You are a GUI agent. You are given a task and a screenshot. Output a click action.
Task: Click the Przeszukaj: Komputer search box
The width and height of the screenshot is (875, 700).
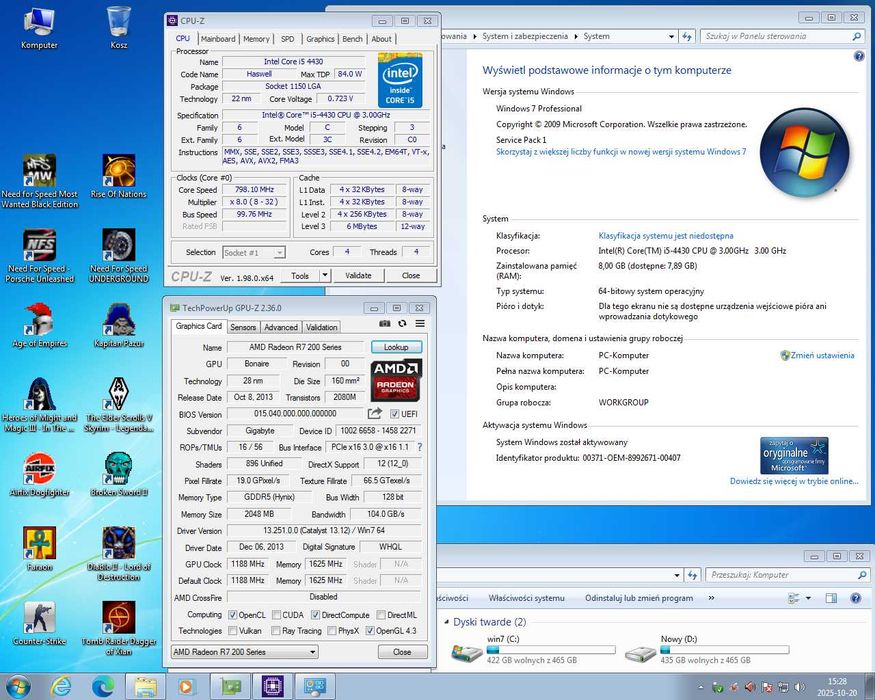788,574
